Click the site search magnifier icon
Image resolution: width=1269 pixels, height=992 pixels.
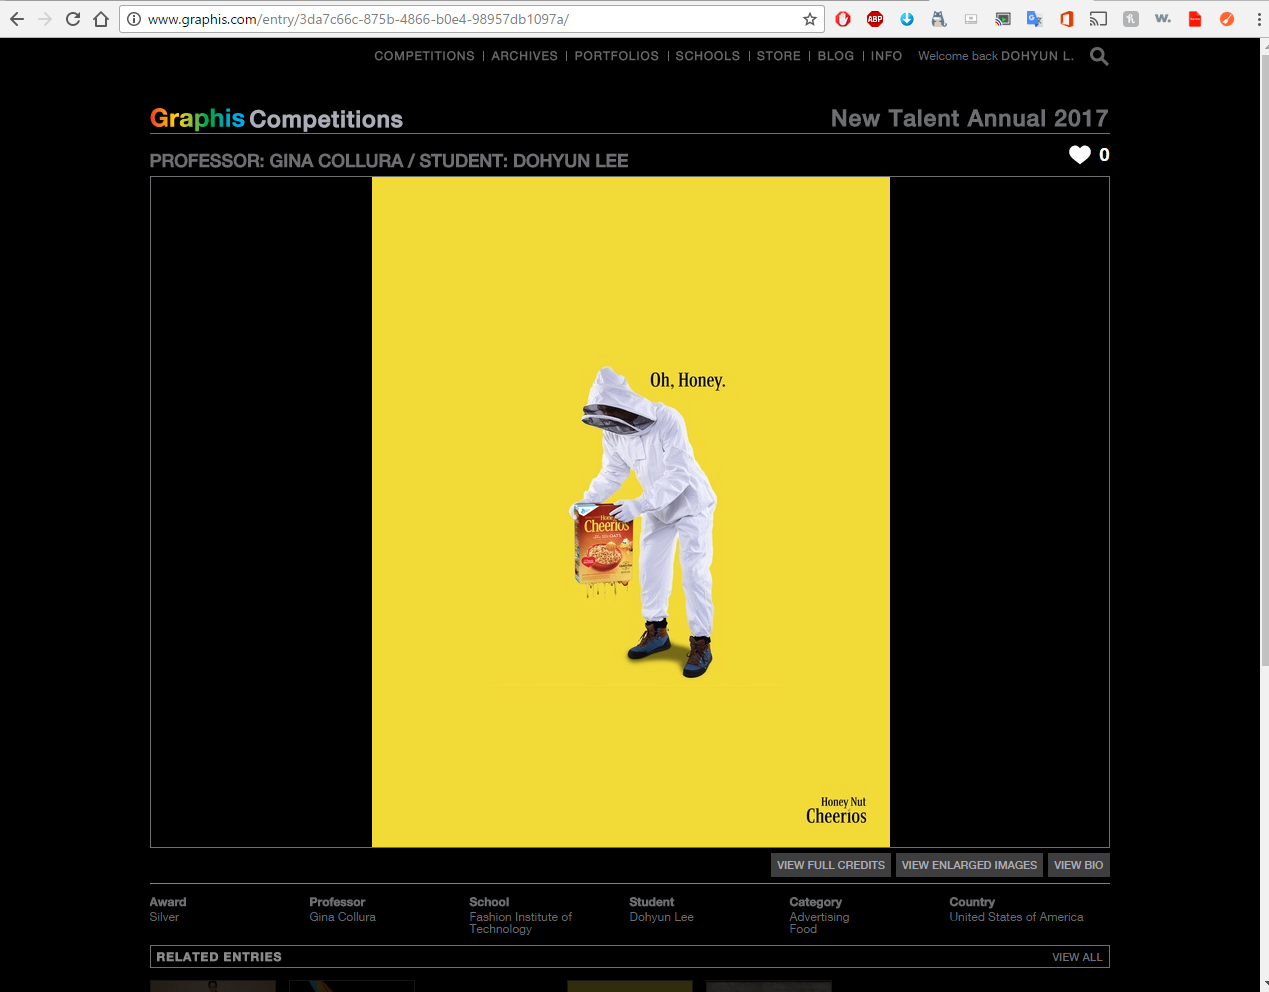pyautogui.click(x=1099, y=57)
